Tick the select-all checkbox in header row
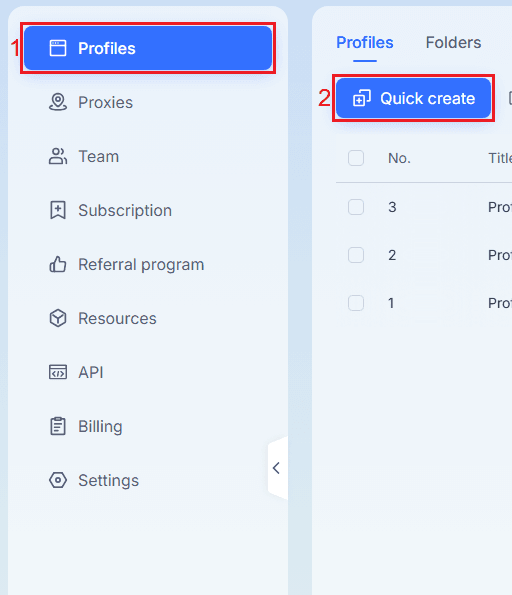The image size is (512, 595). click(356, 158)
